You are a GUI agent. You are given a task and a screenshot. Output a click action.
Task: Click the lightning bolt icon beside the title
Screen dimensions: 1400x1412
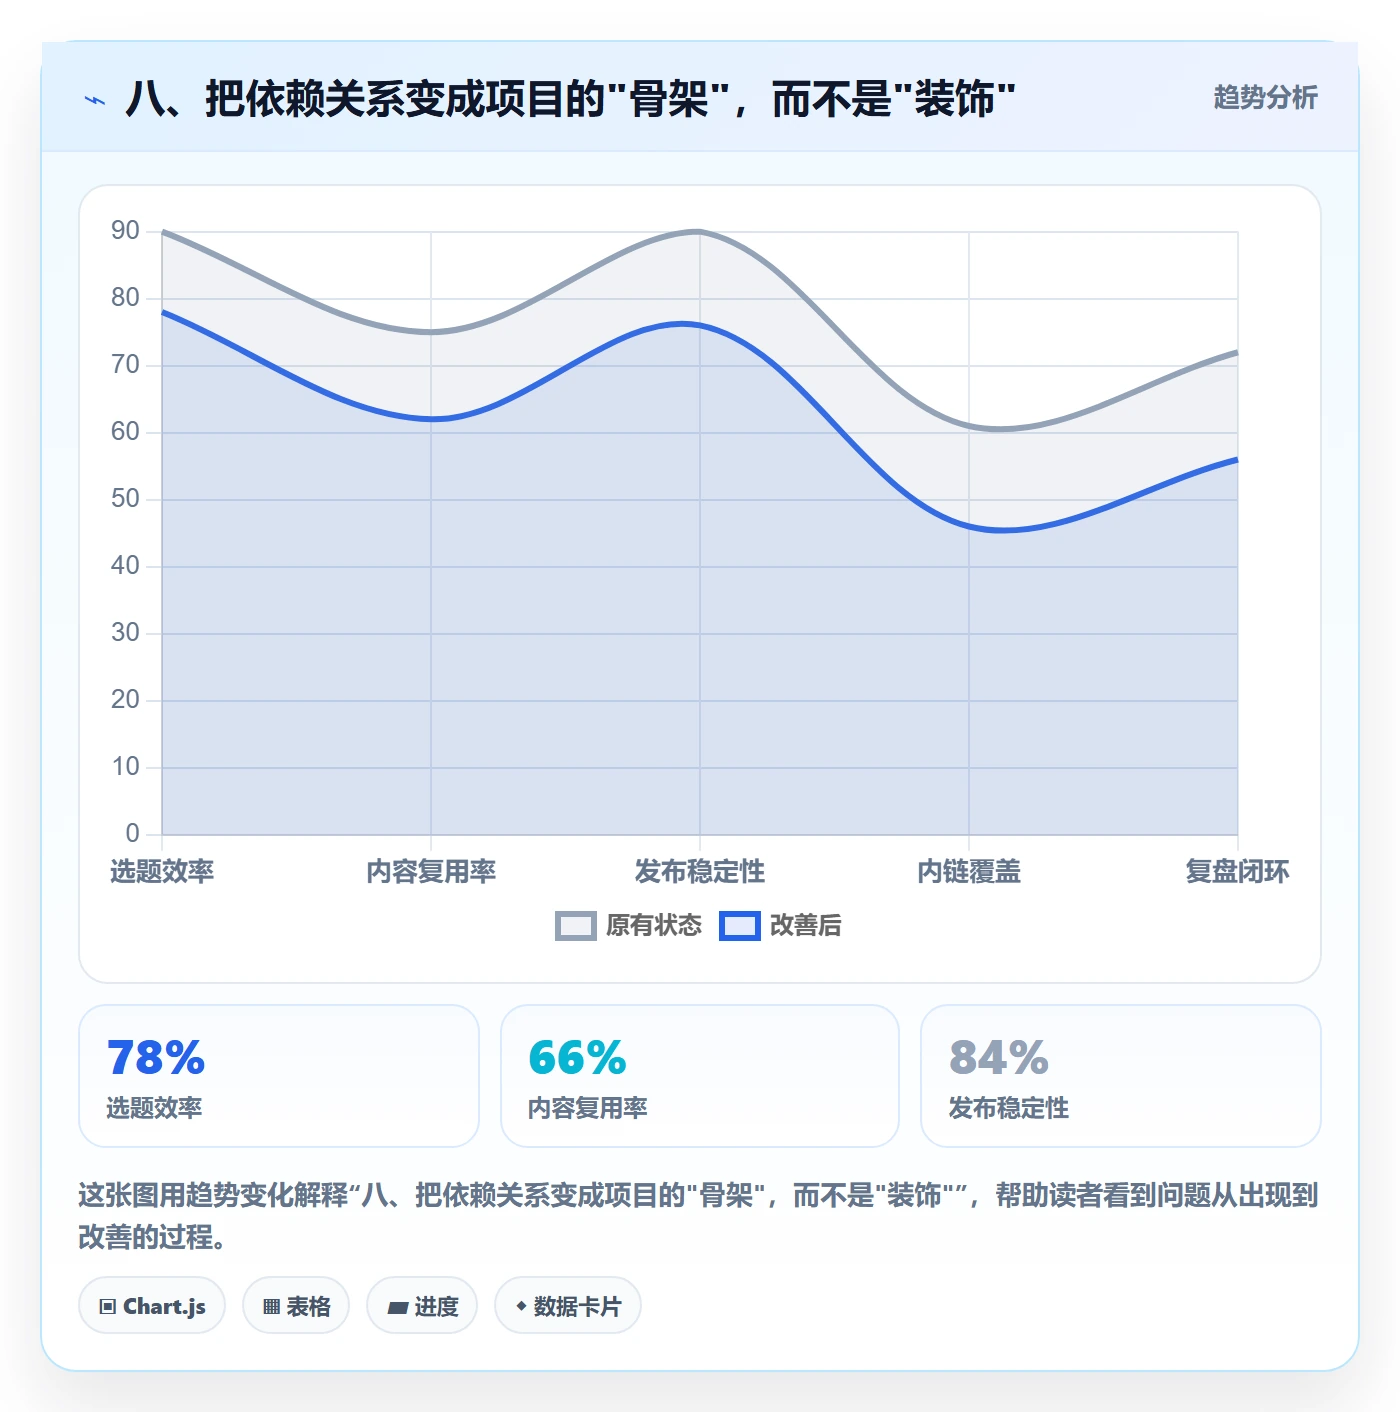pyautogui.click(x=95, y=100)
